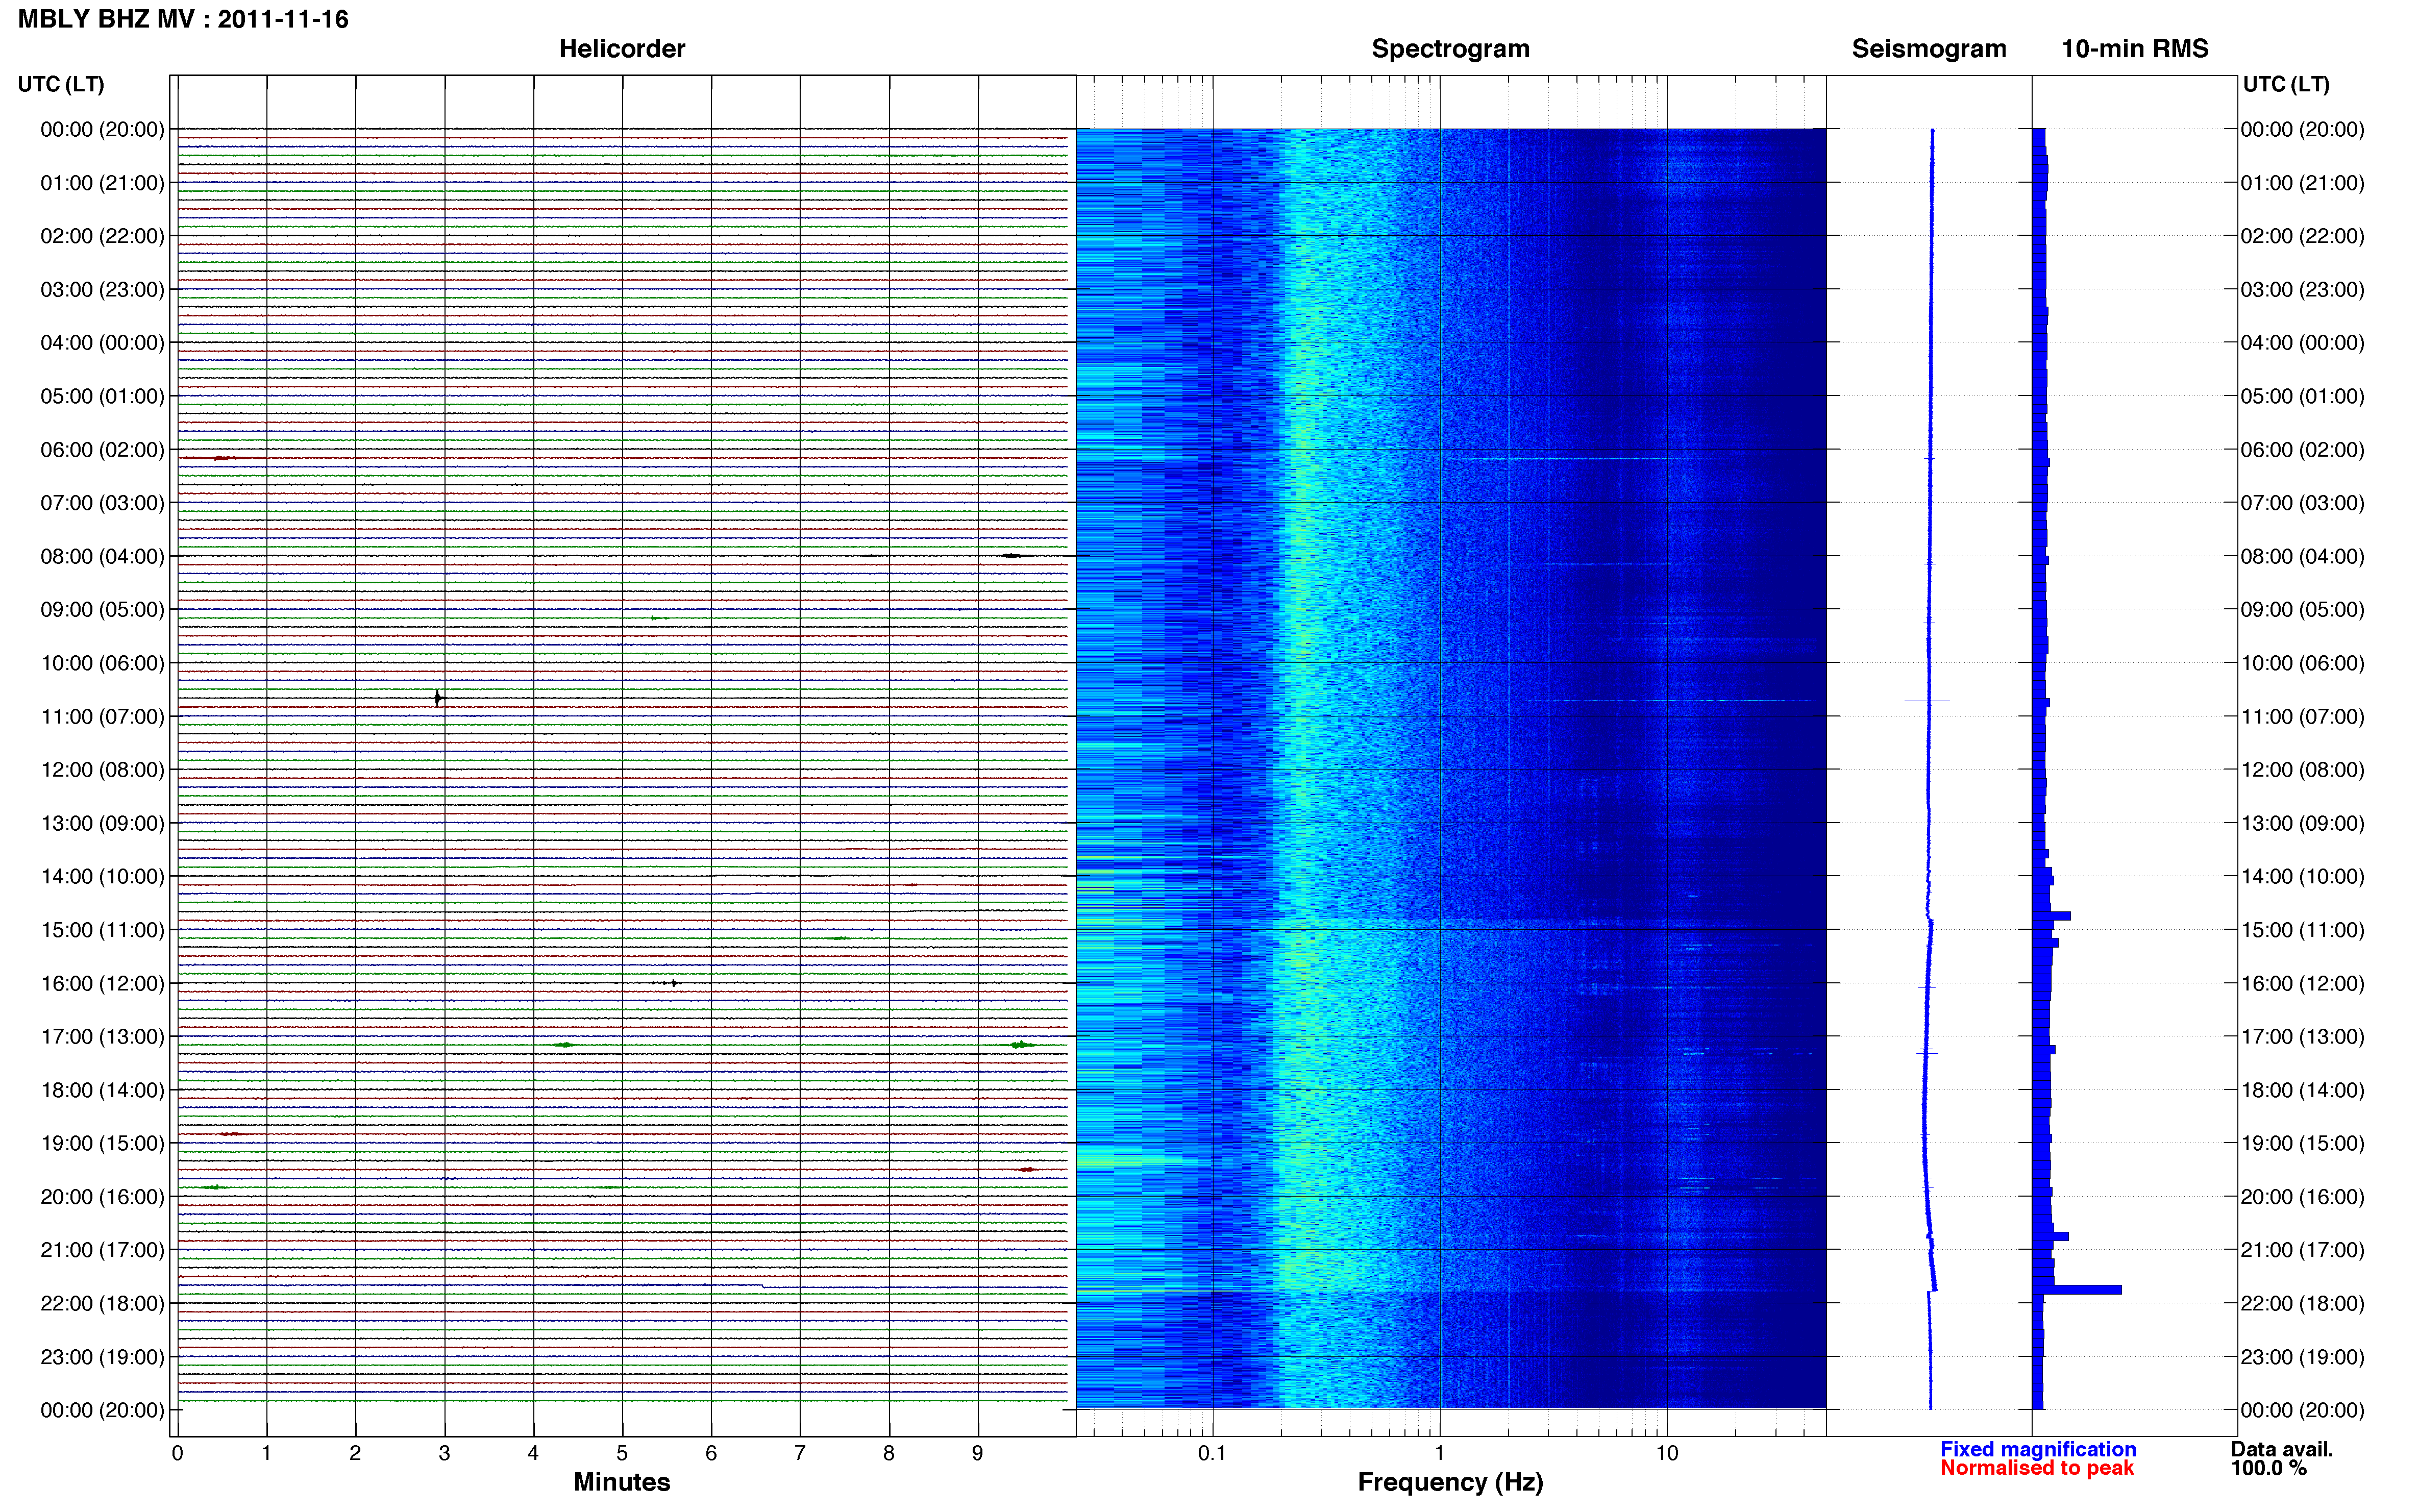Select "10:00 (06:00)" on the Helicorder time axis
The width and height of the screenshot is (2419, 1512).
coord(102,663)
